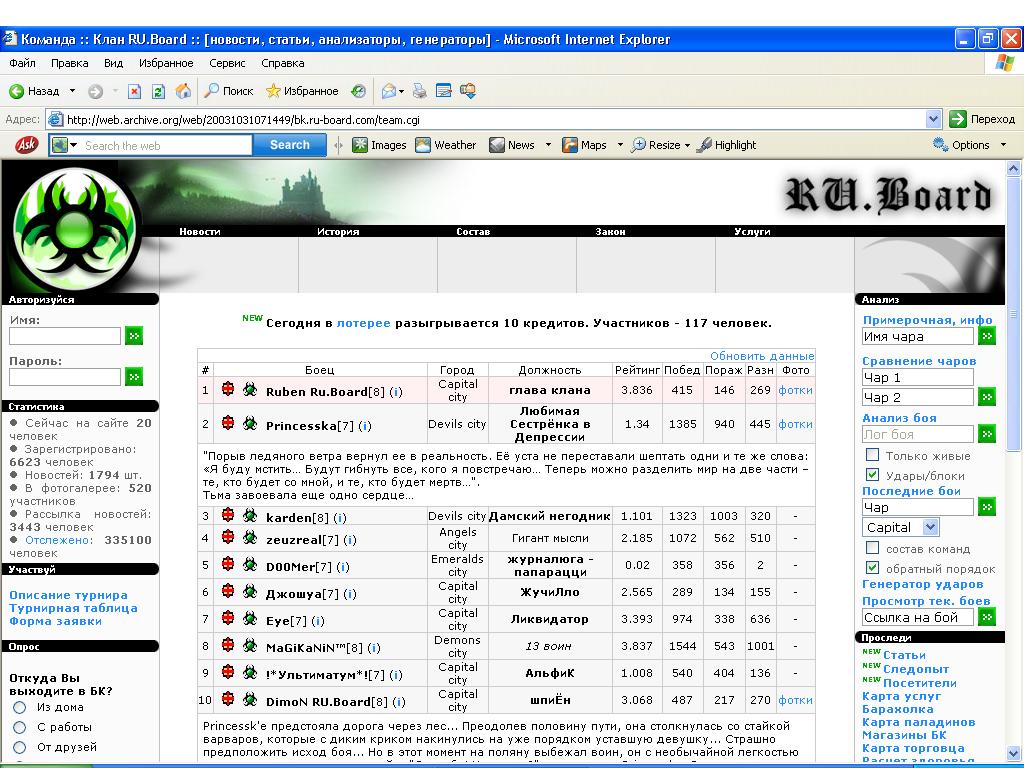1024x768 pixels.
Task: Go back with the Назад button
Action: pos(35,91)
